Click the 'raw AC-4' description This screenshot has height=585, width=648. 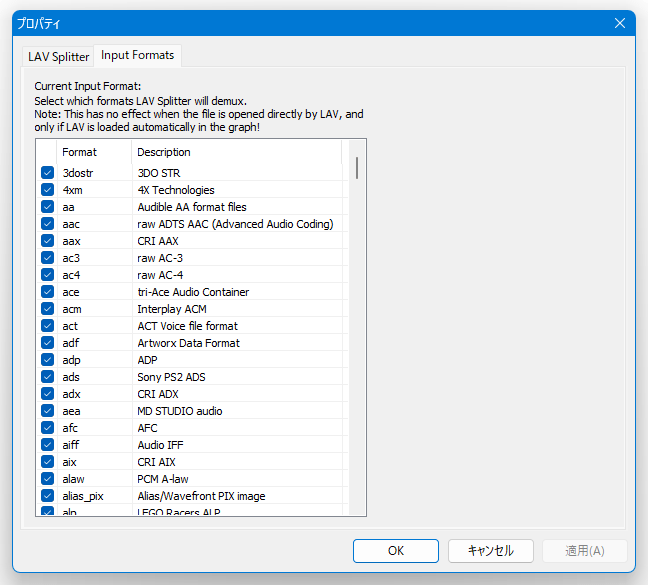(x=160, y=275)
